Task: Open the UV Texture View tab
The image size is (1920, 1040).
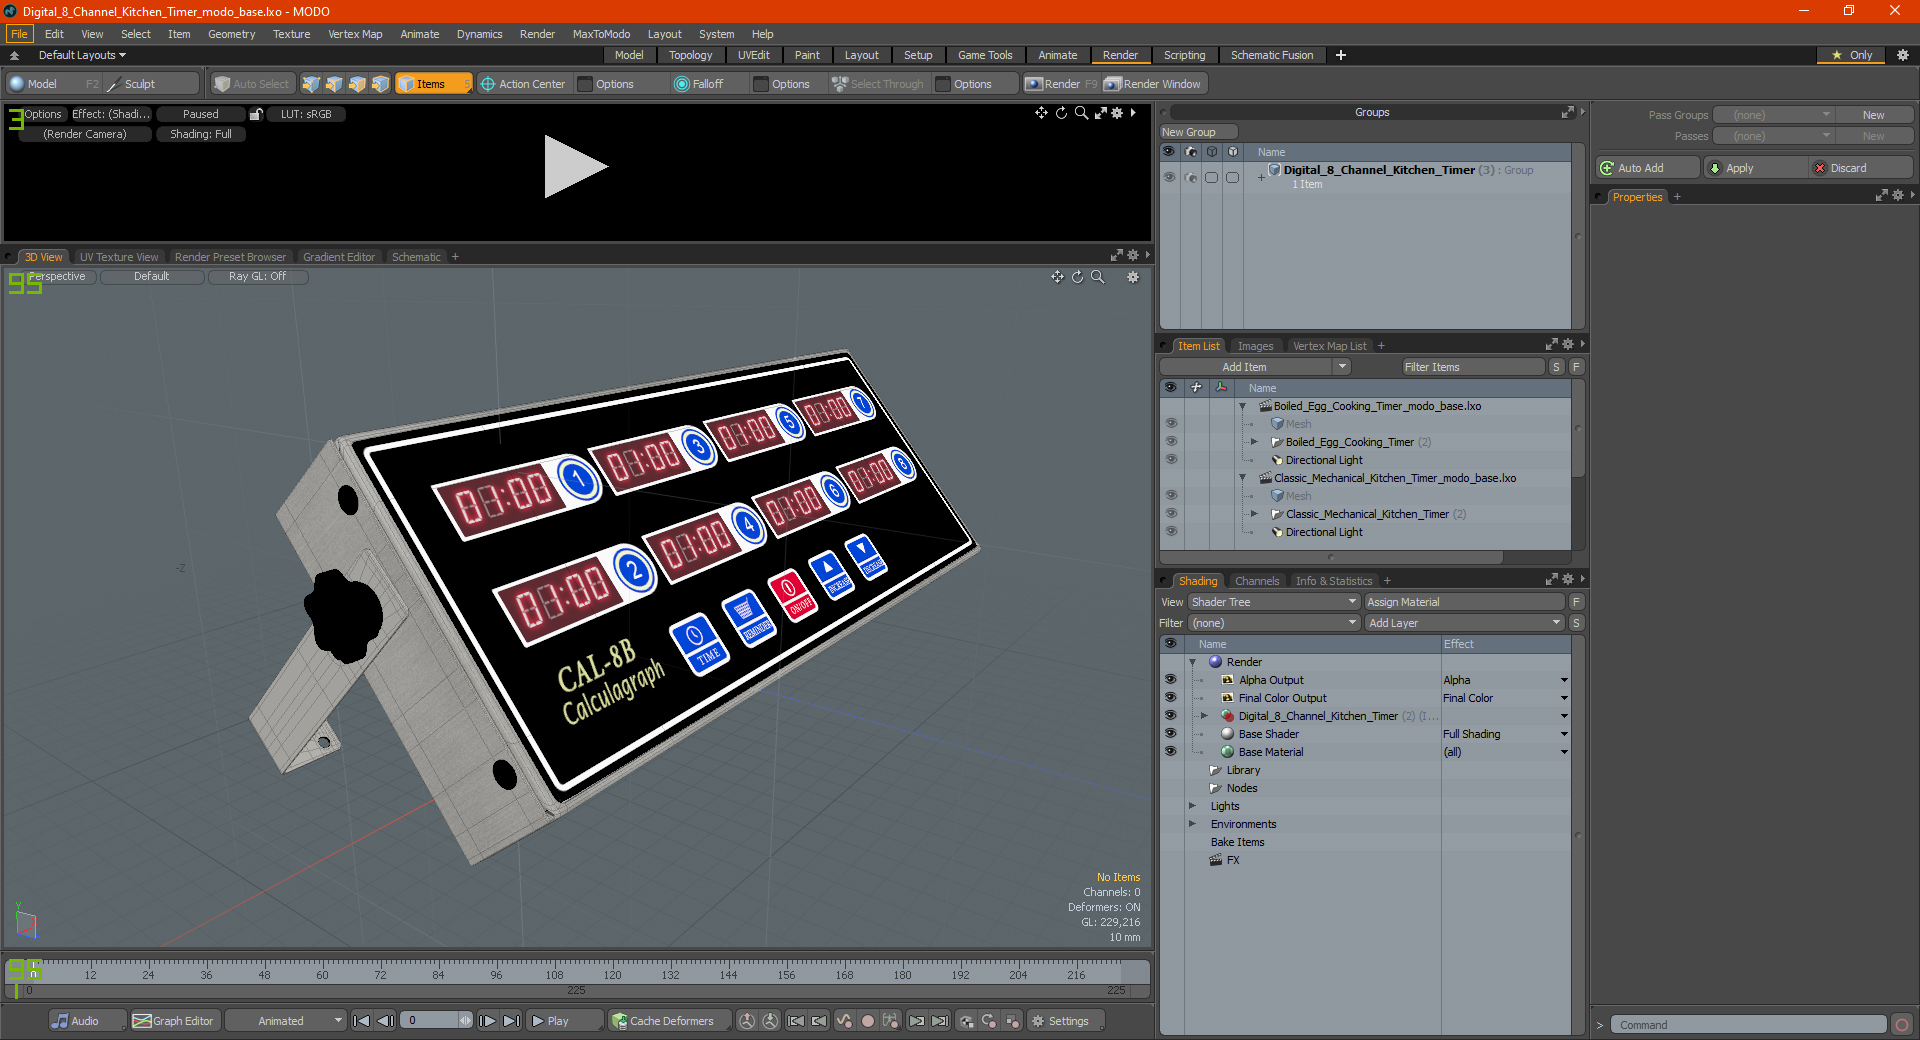Action: coord(119,257)
